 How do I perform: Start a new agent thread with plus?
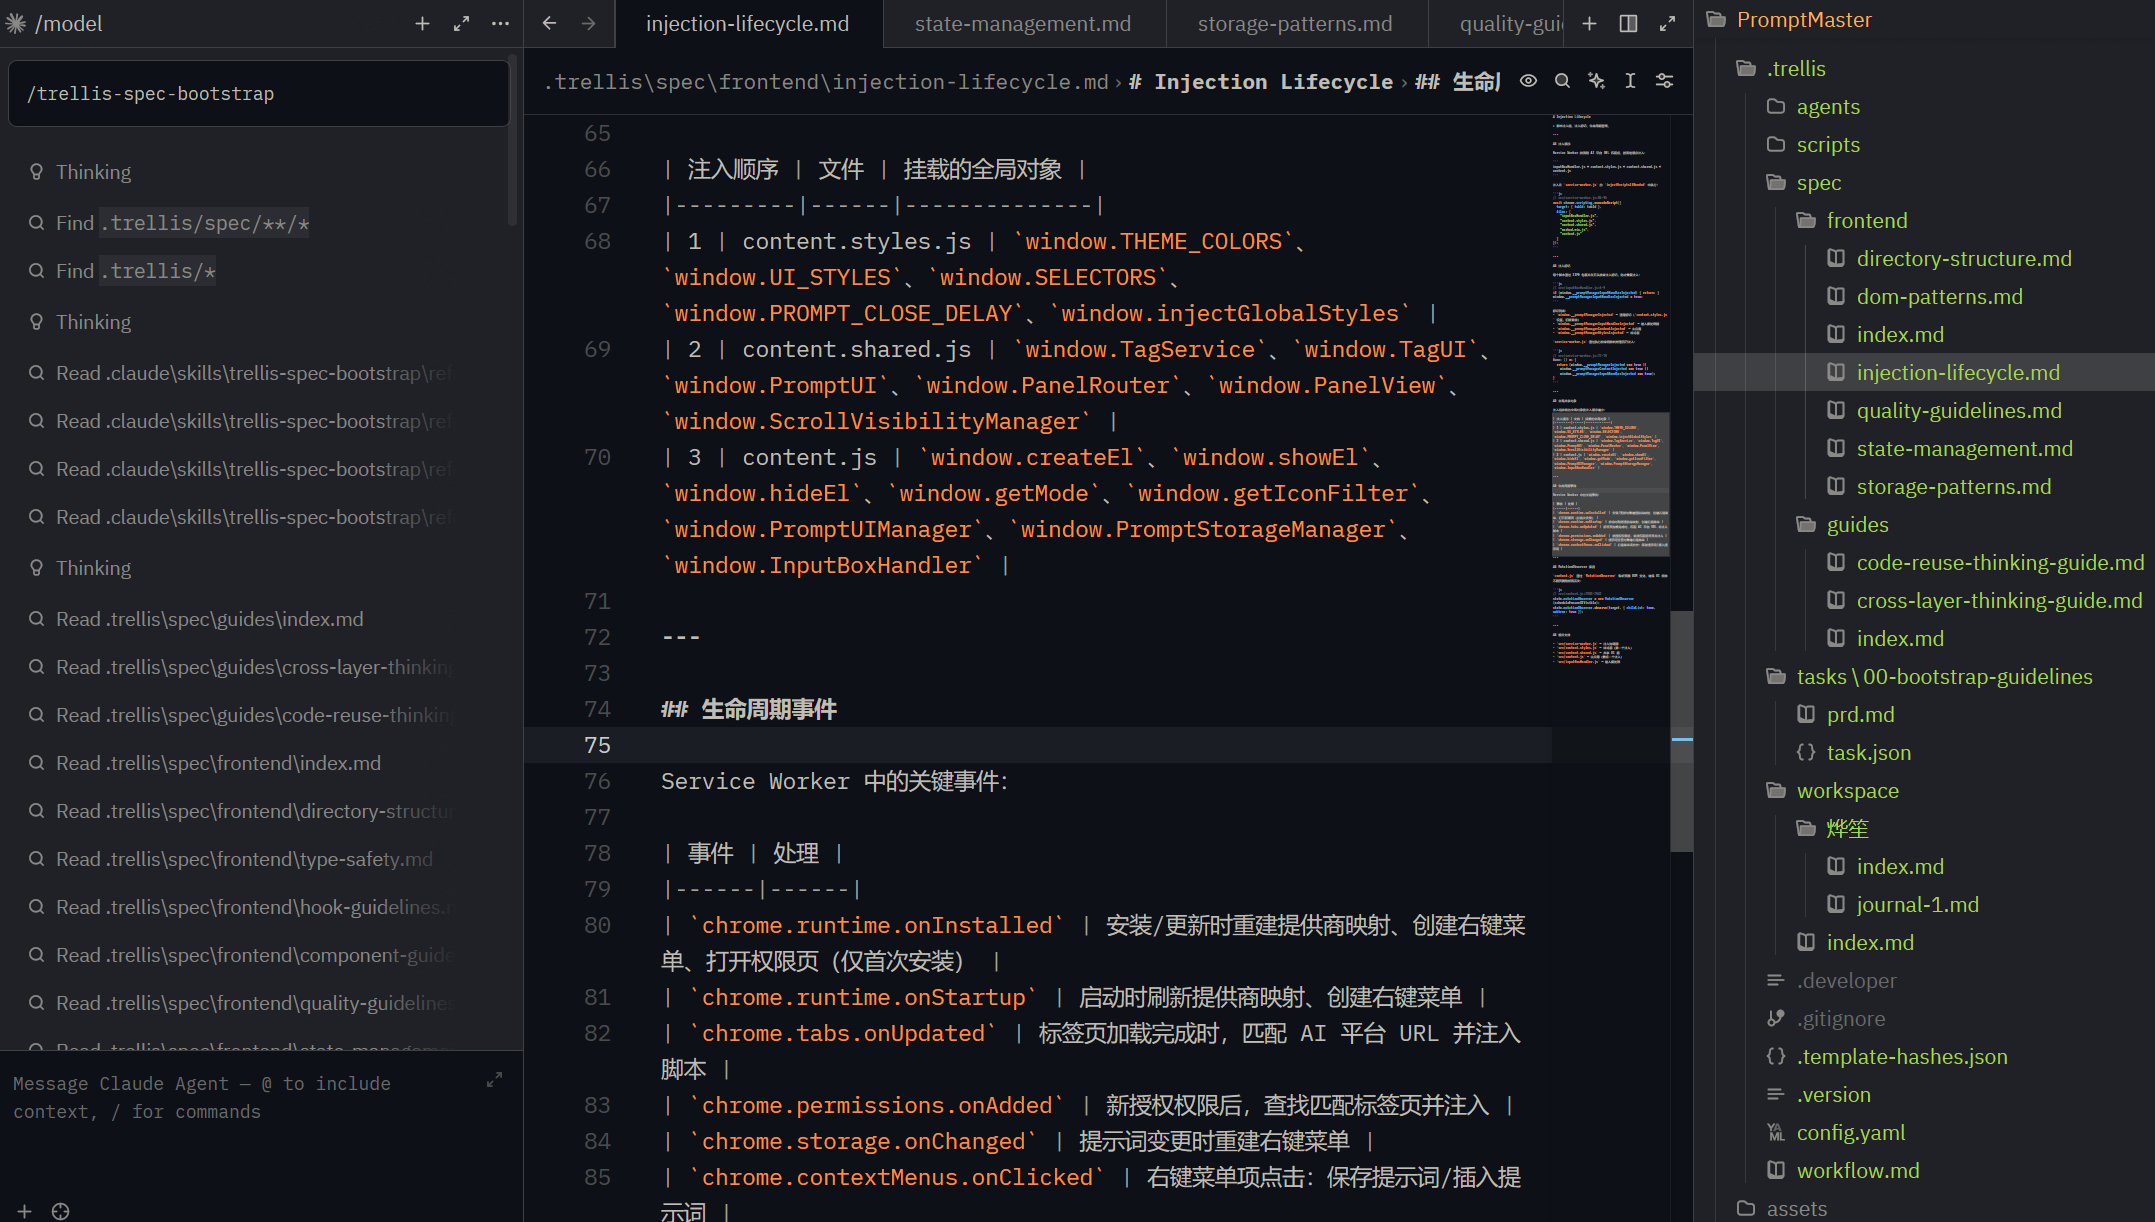(422, 23)
